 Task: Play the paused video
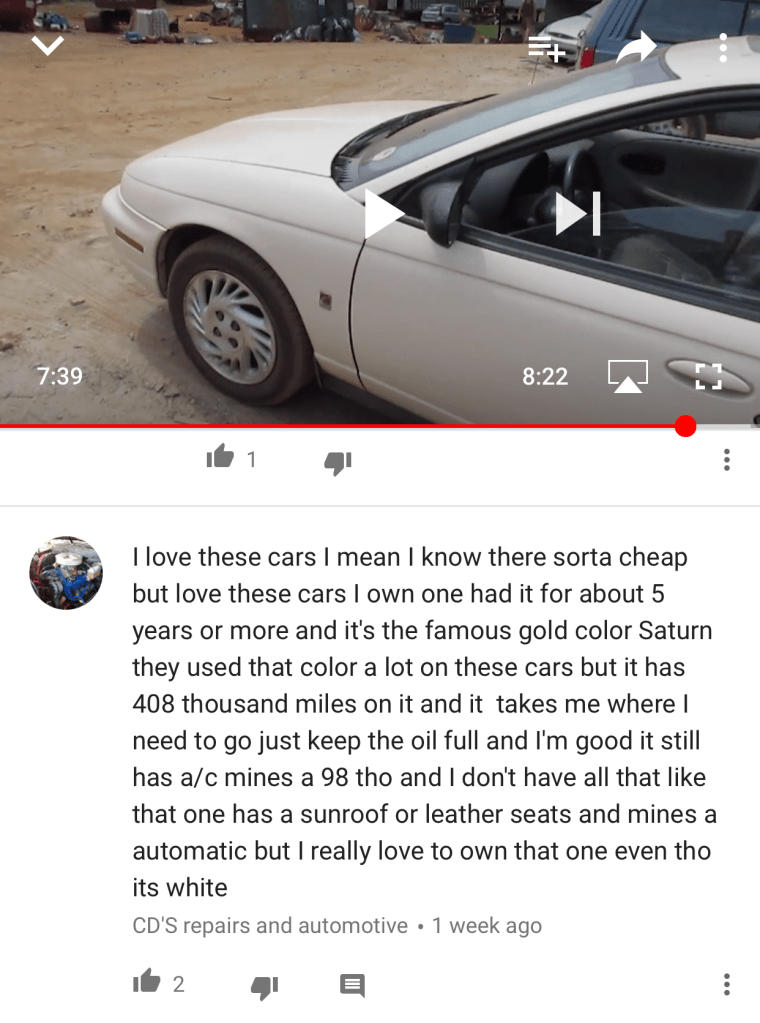[383, 213]
